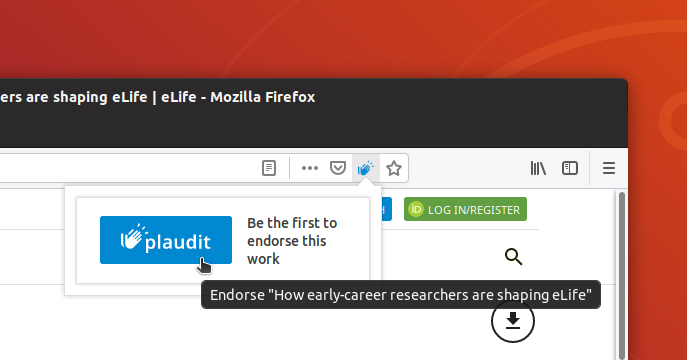
Task: Toggle Reader View in address bar
Action: 269,168
